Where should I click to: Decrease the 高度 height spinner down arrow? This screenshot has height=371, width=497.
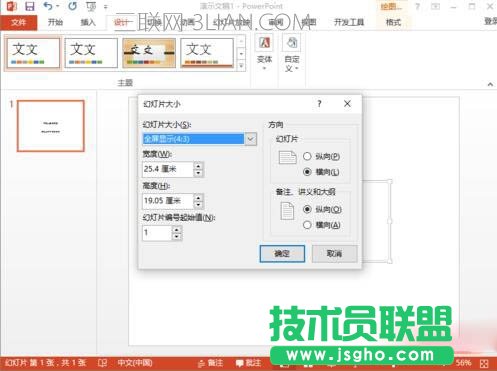(x=198, y=205)
